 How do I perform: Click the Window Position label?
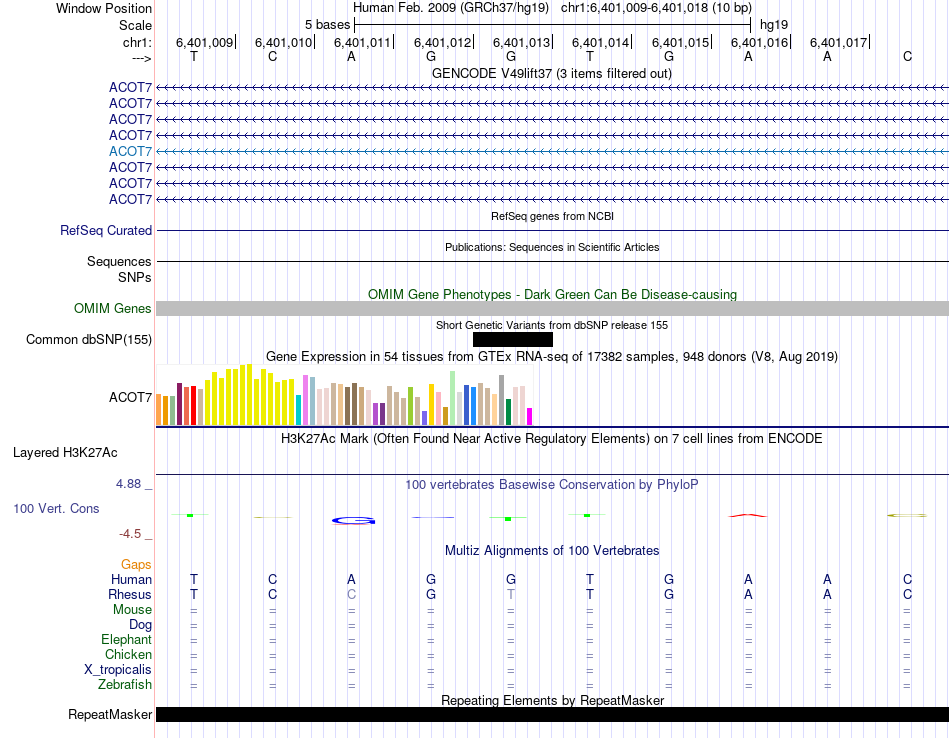pos(104,8)
